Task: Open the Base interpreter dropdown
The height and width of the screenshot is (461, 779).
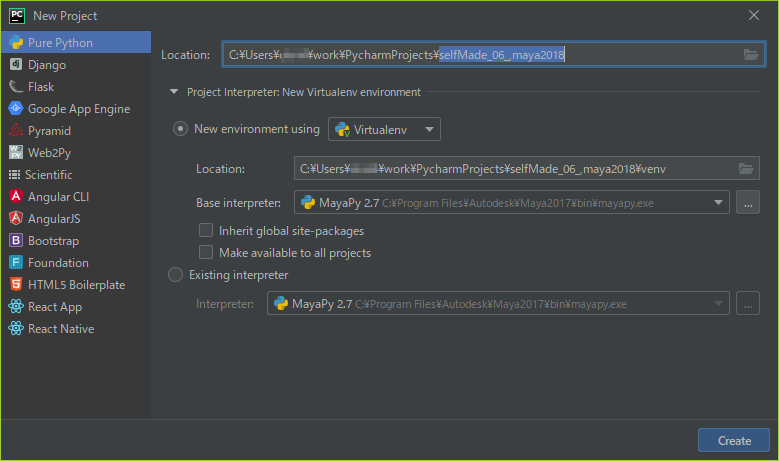Action: coord(512,202)
